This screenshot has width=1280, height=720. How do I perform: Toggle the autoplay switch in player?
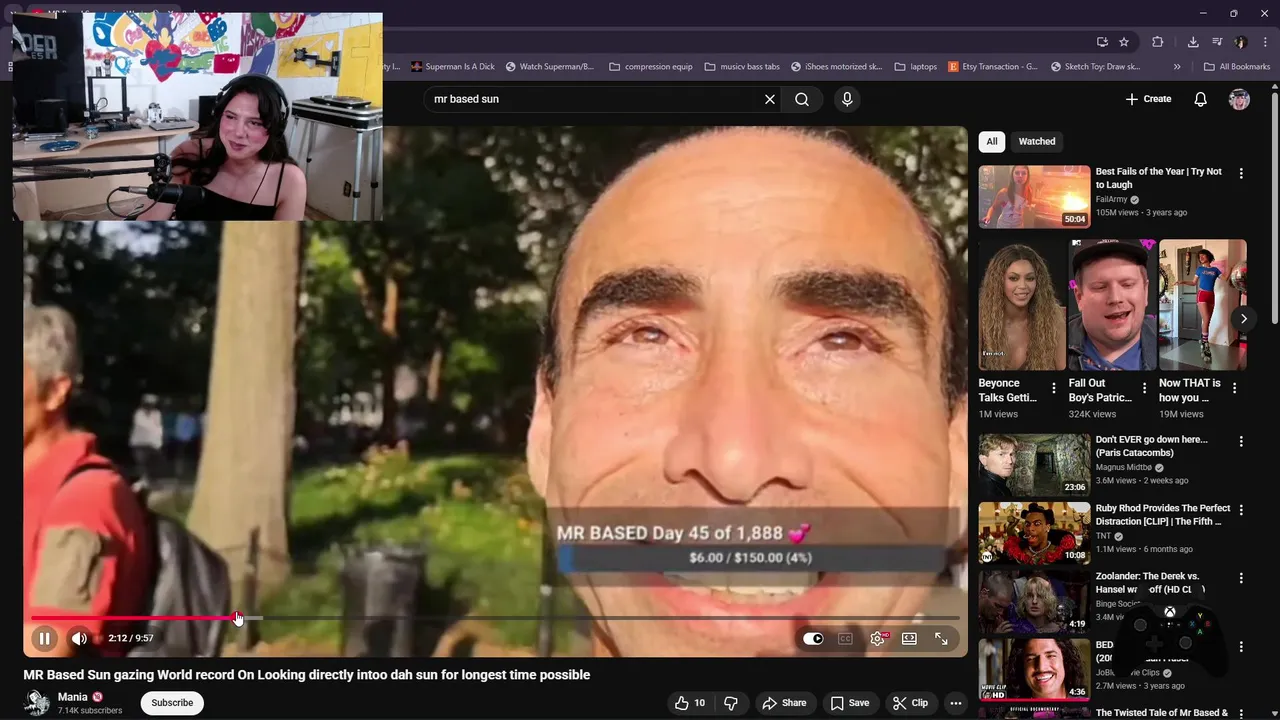[x=813, y=638]
